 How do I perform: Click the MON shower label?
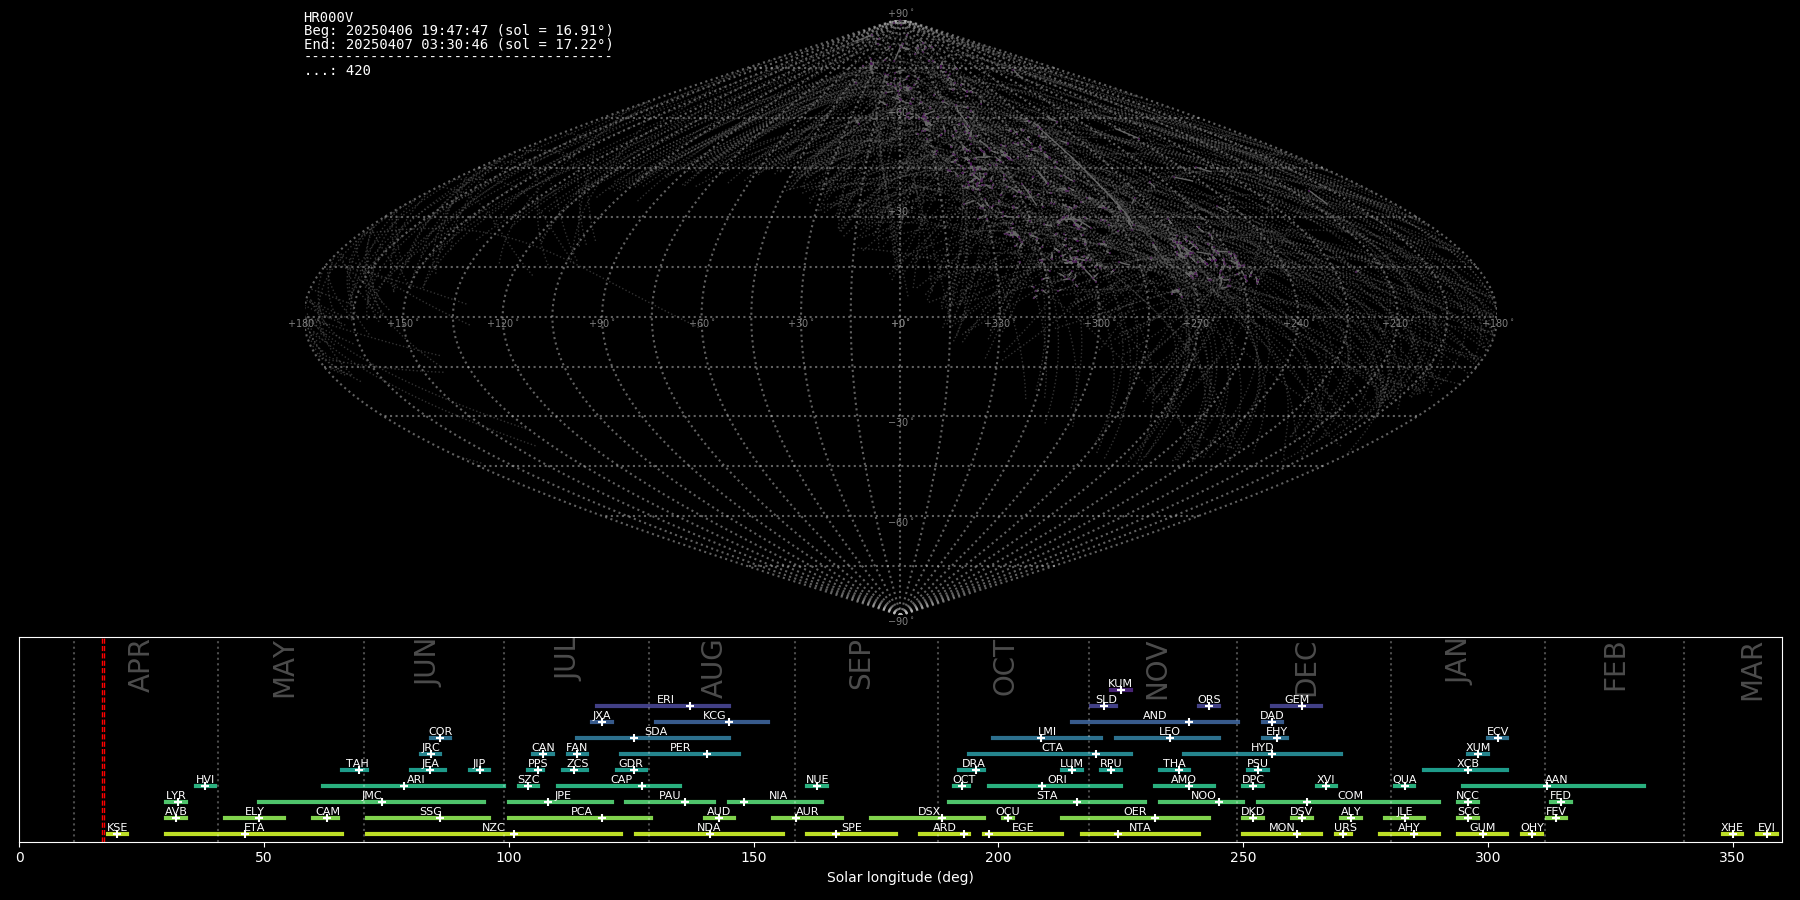(x=1281, y=828)
